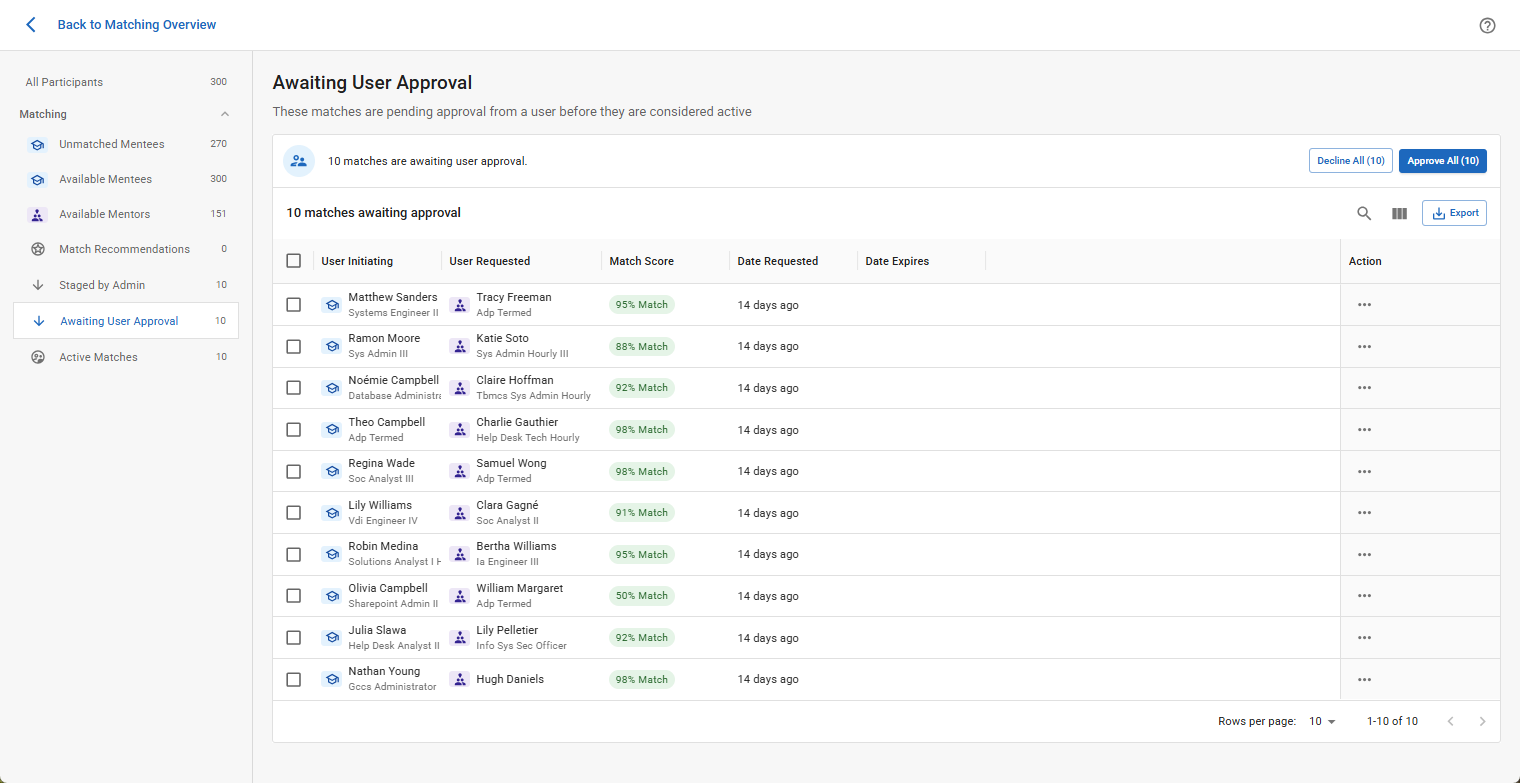Open action menu for Olivia Campbell row
1520x783 pixels.
point(1364,596)
